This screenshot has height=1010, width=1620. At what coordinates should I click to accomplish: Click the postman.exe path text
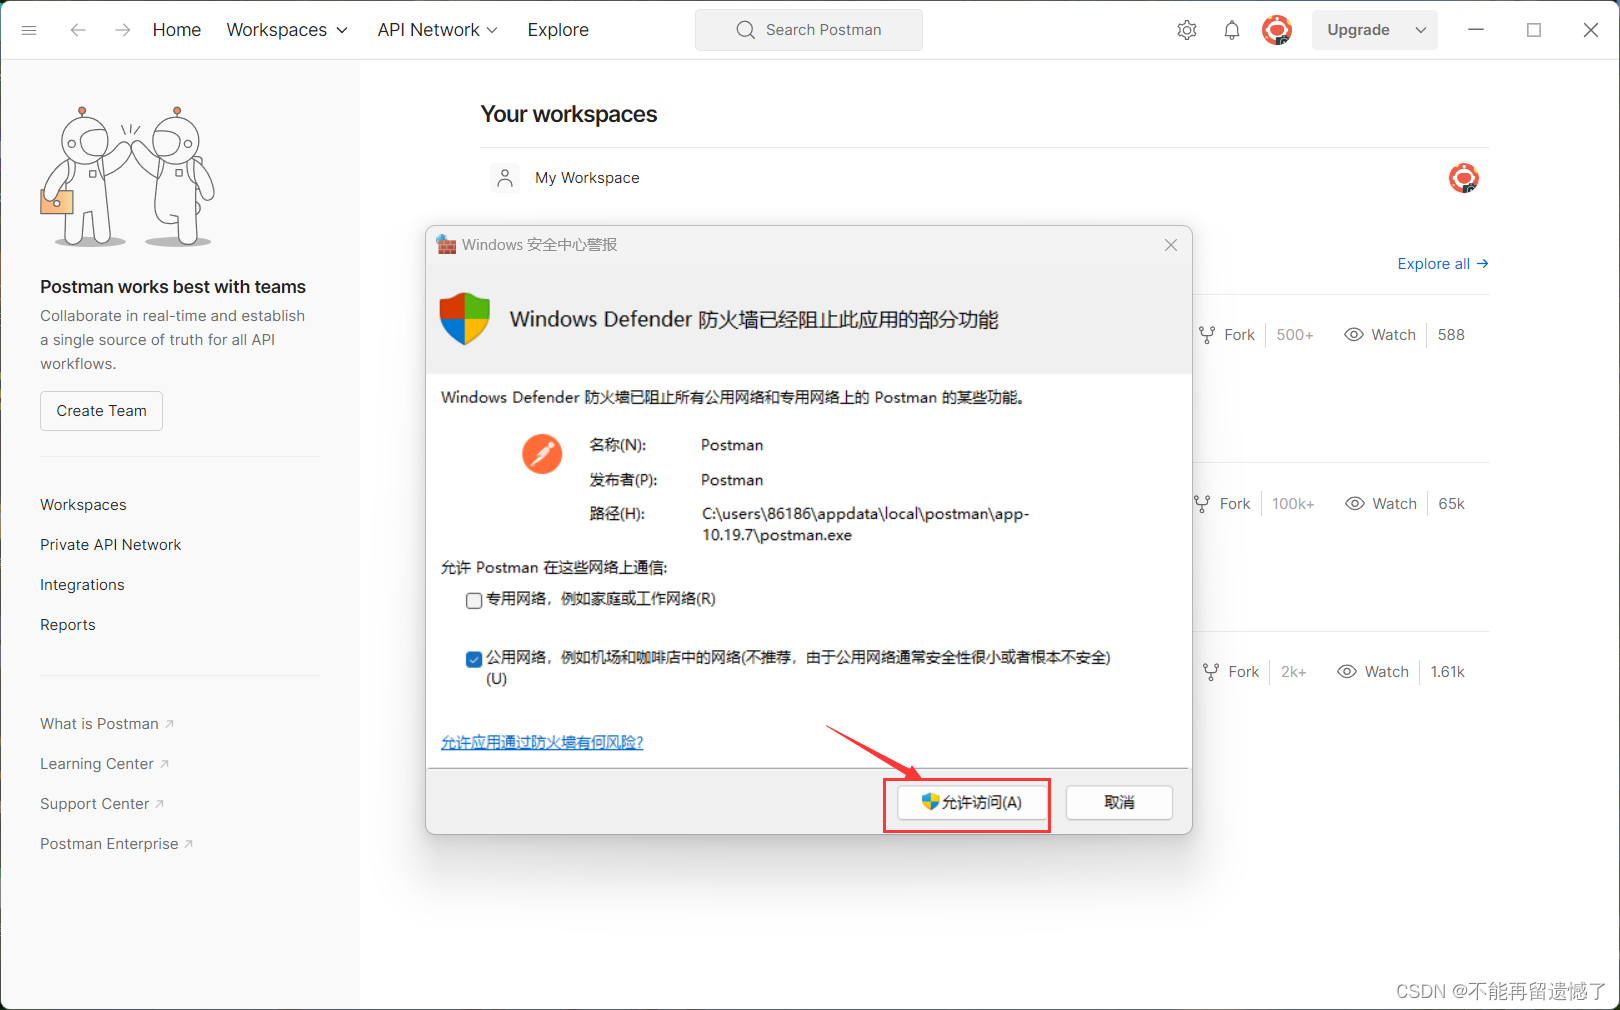click(x=865, y=524)
